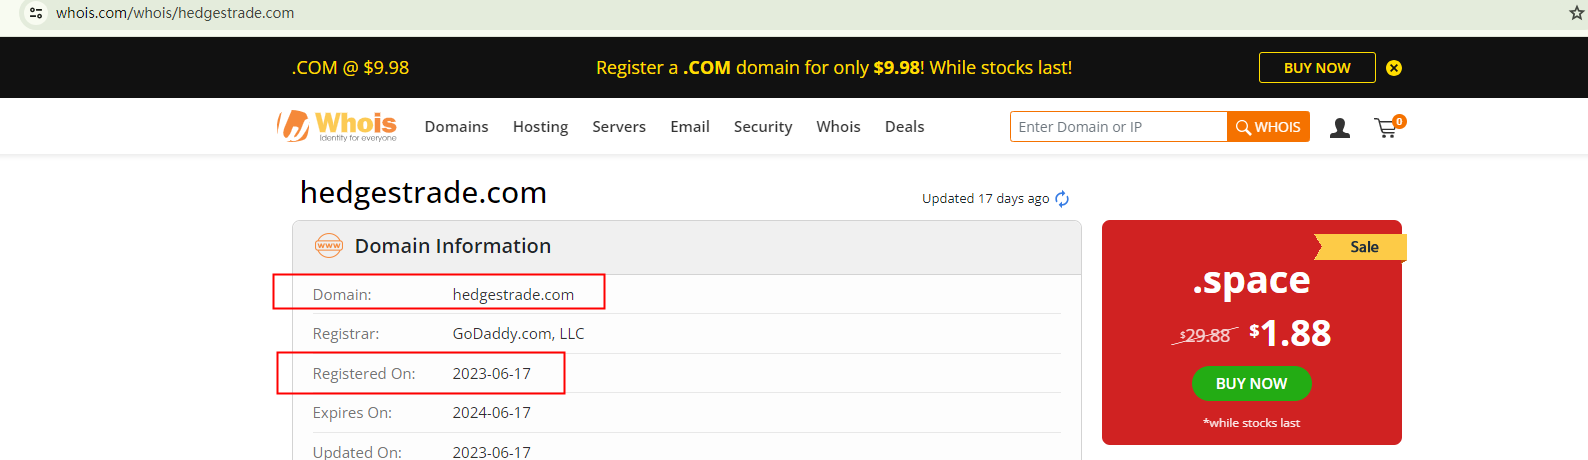The height and width of the screenshot is (460, 1588).
Task: Bookmark this page with the star icon
Action: click(1577, 13)
